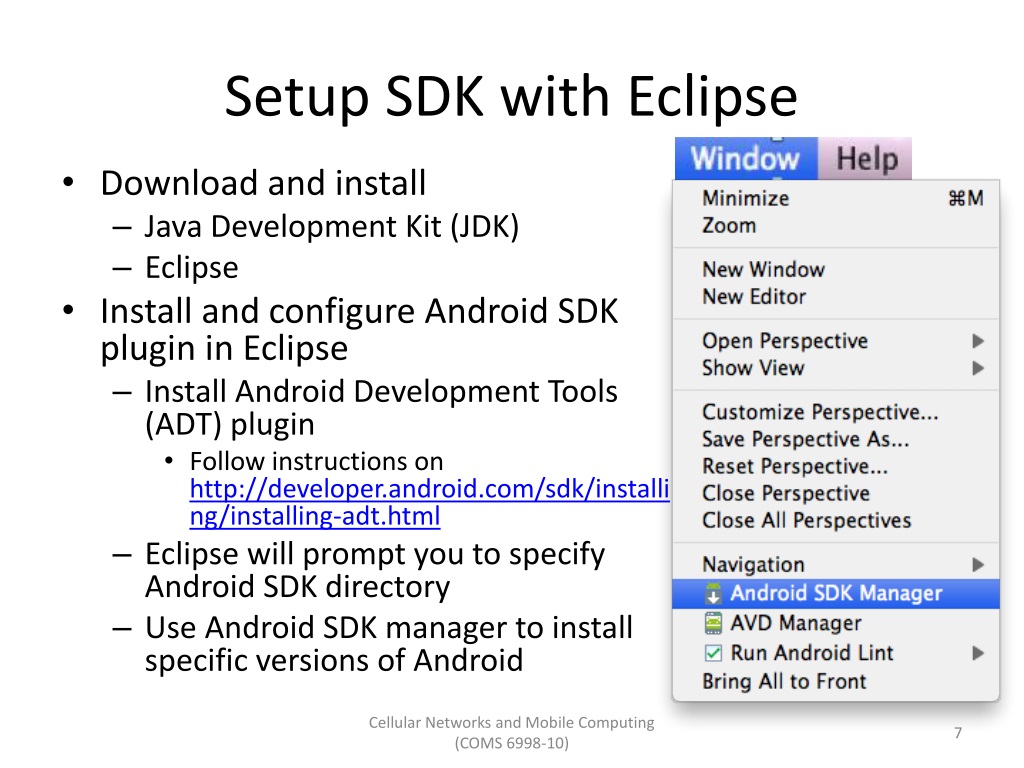Choose Minimize from the Window menu
The height and width of the screenshot is (768, 1024).
[836, 198]
